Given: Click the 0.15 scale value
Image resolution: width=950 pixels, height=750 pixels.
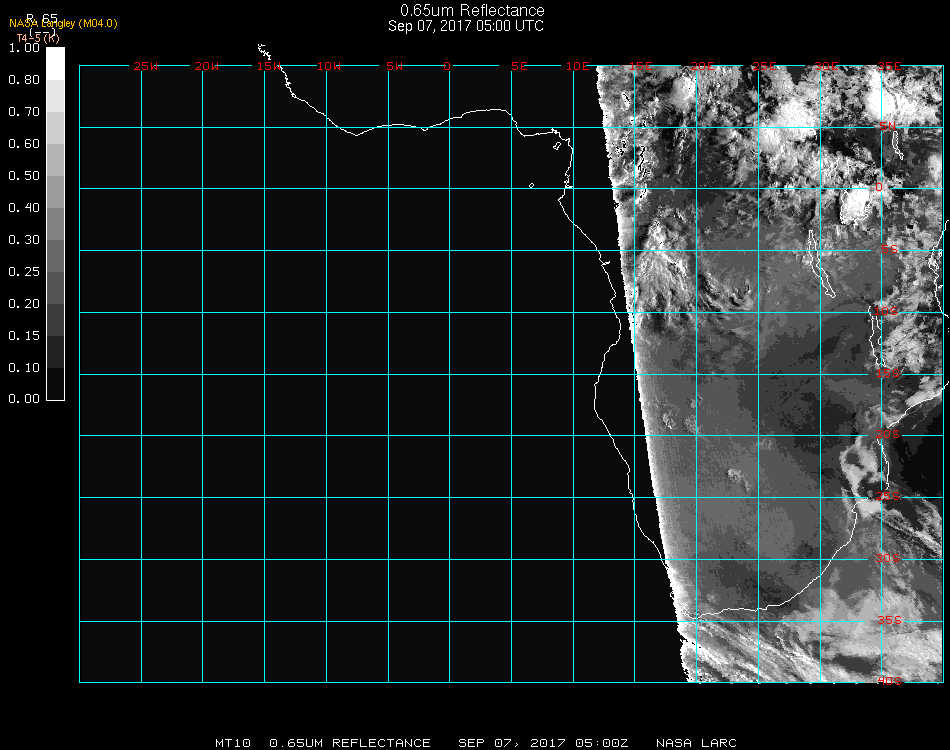Looking at the screenshot, I should click(x=24, y=336).
